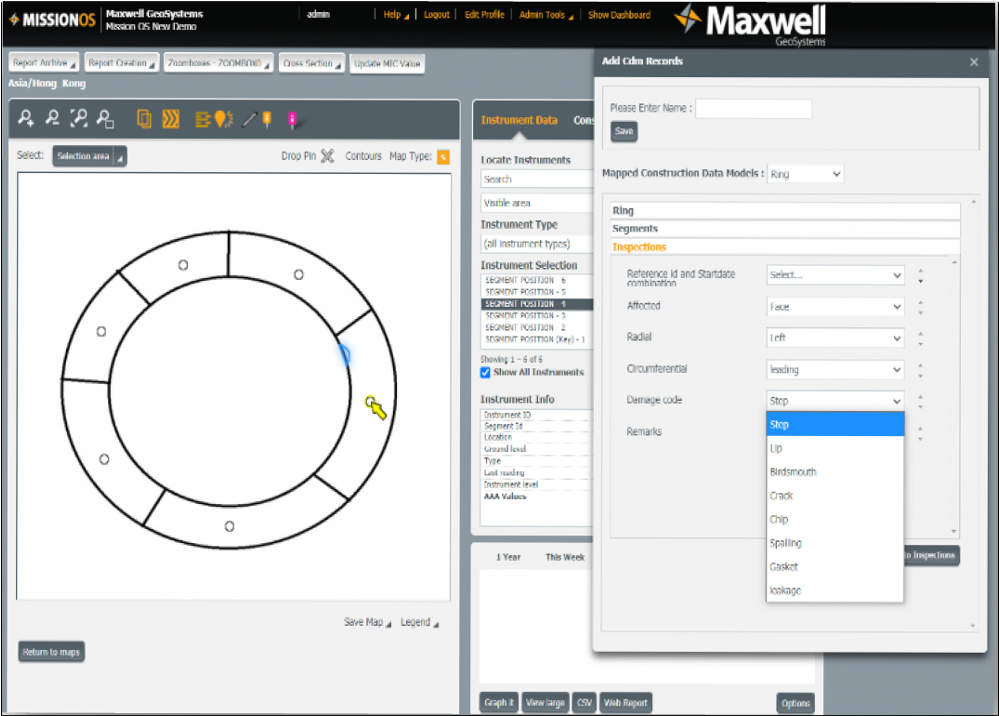This screenshot has width=999, height=716.
Task: Toggle Show All Instruments checkbox
Action: pos(485,373)
